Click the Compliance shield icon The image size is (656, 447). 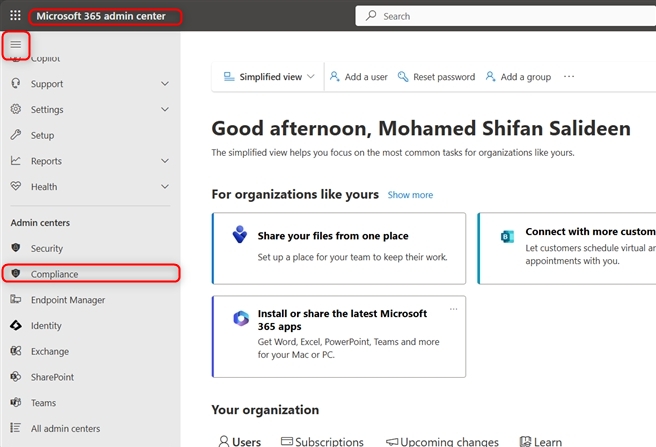tap(15, 273)
